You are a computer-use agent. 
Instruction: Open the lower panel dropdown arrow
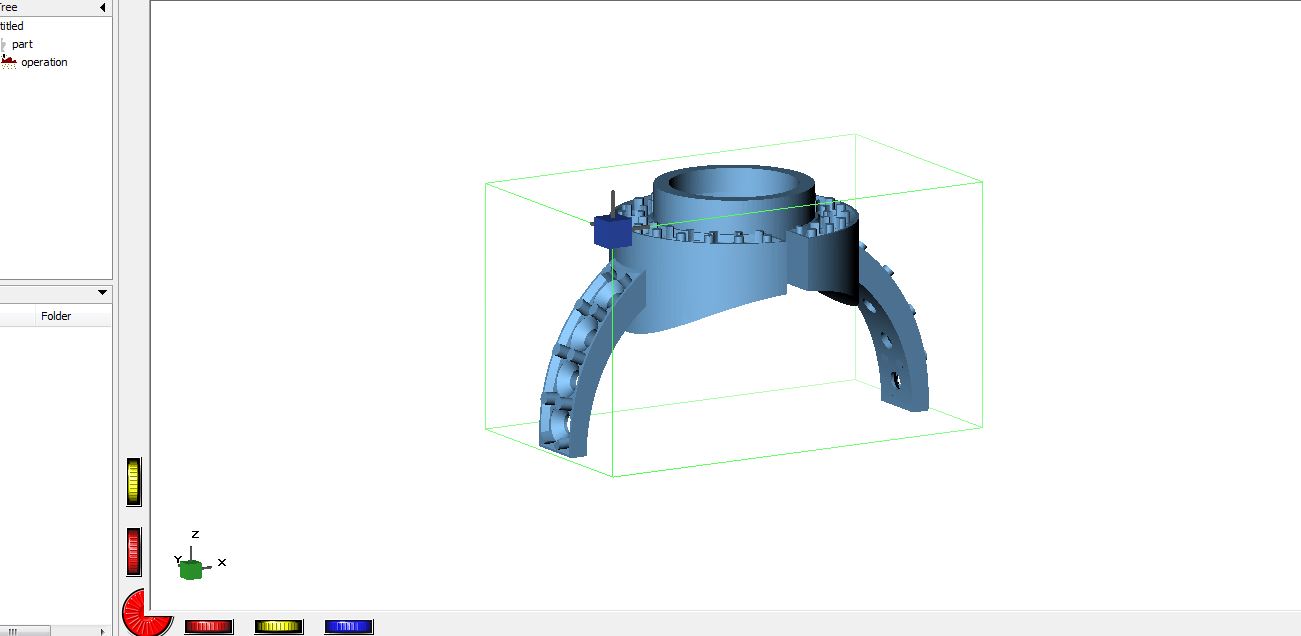point(102,293)
